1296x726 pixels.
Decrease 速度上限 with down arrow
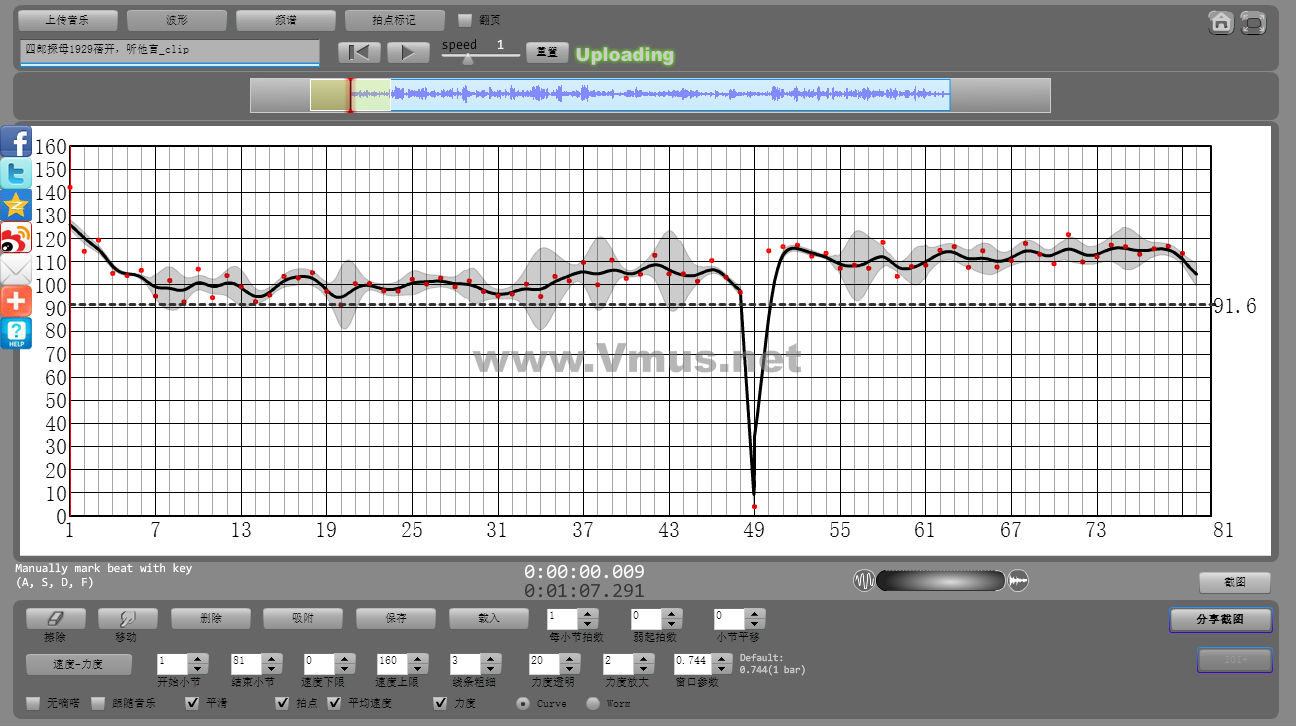pyautogui.click(x=418, y=669)
